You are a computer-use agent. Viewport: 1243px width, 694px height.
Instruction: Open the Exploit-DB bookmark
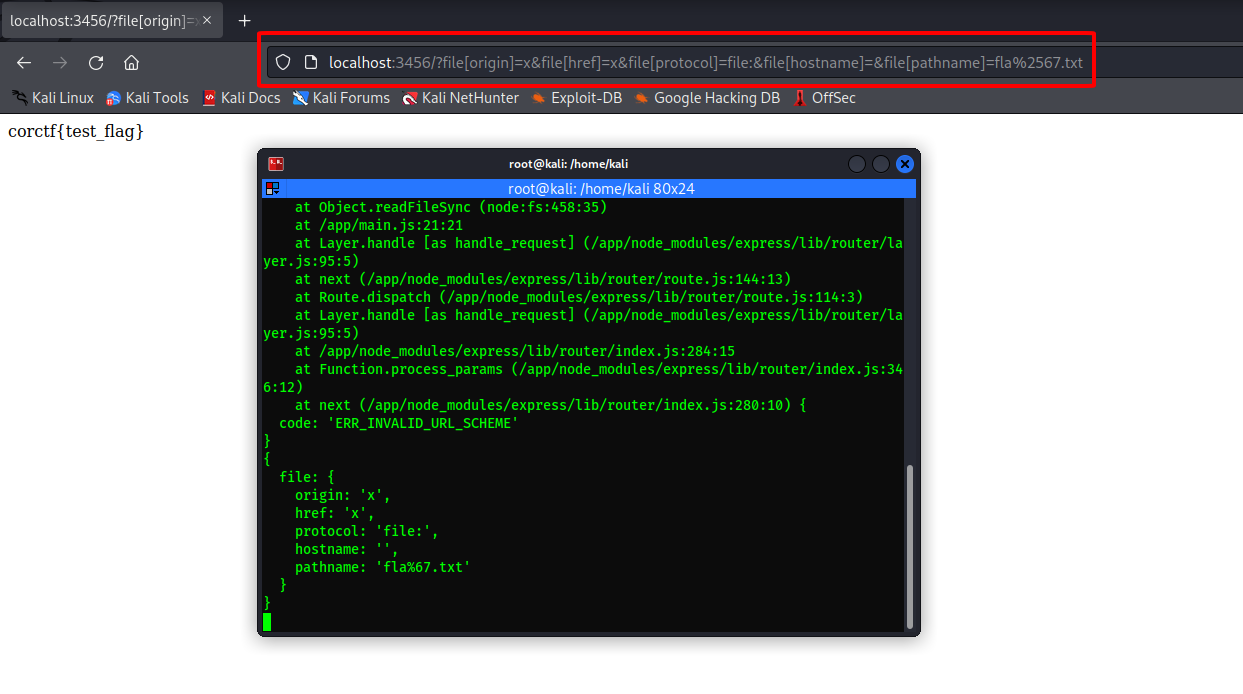click(576, 98)
